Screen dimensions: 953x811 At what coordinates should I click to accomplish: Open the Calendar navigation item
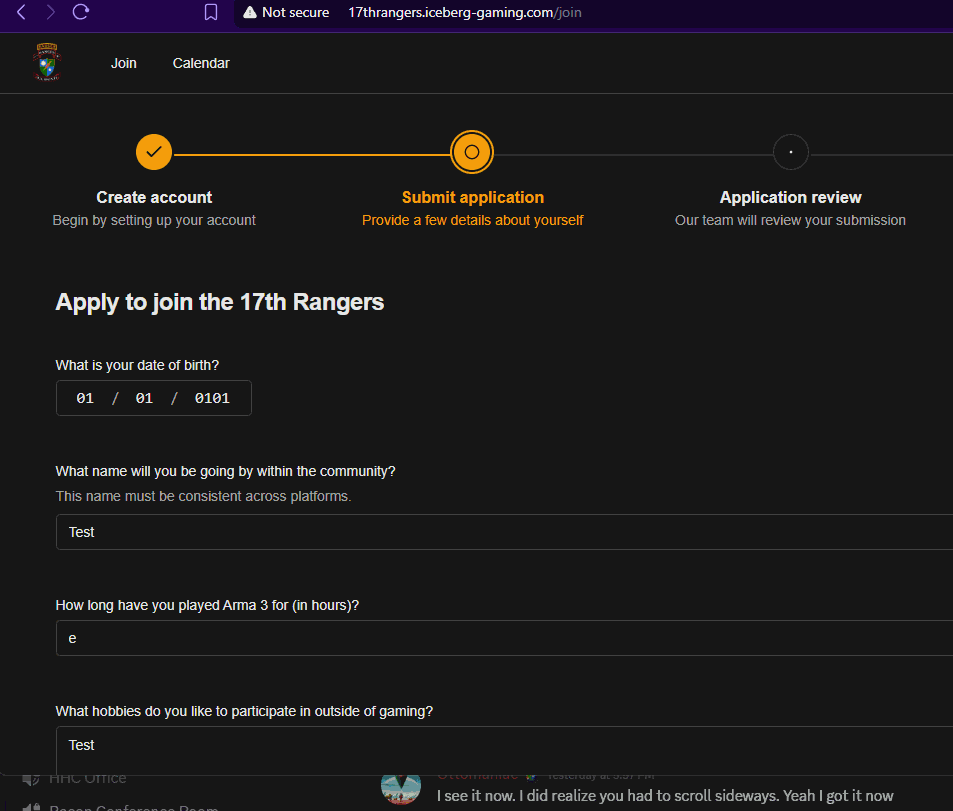[x=201, y=63]
